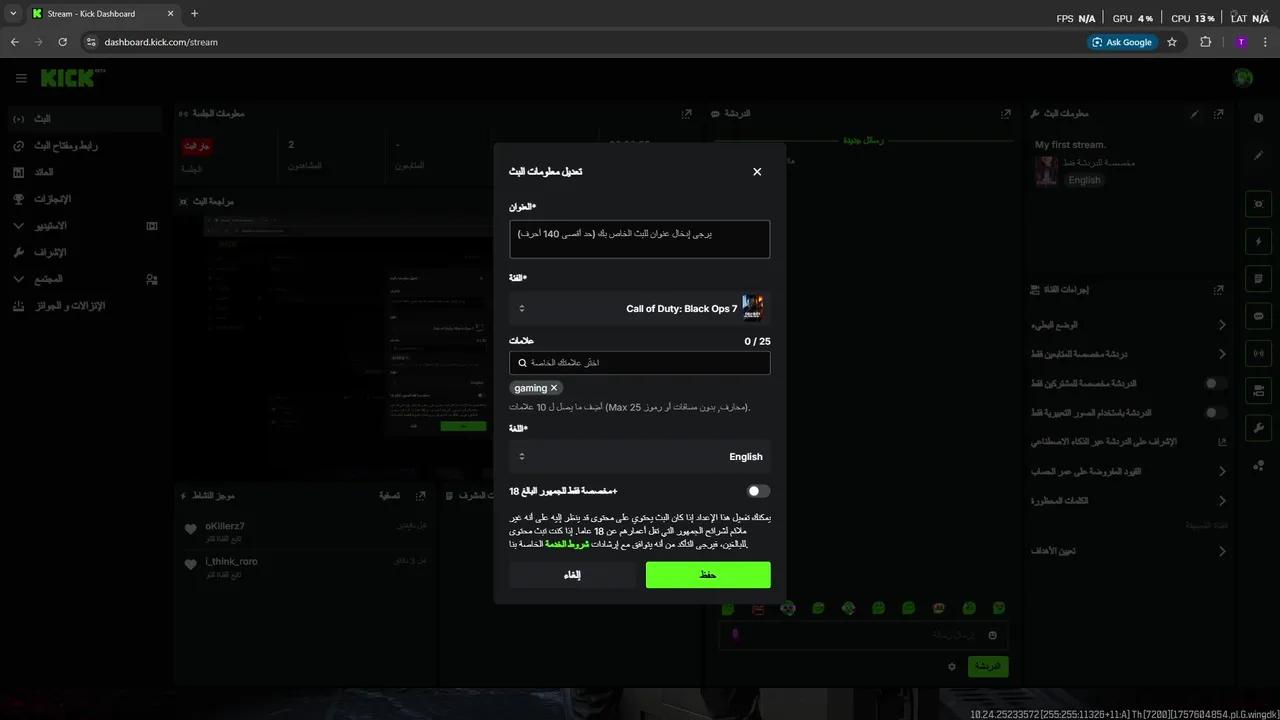Expand the followers-only chat row chevron
The height and width of the screenshot is (720, 1280).
pos(1222,354)
